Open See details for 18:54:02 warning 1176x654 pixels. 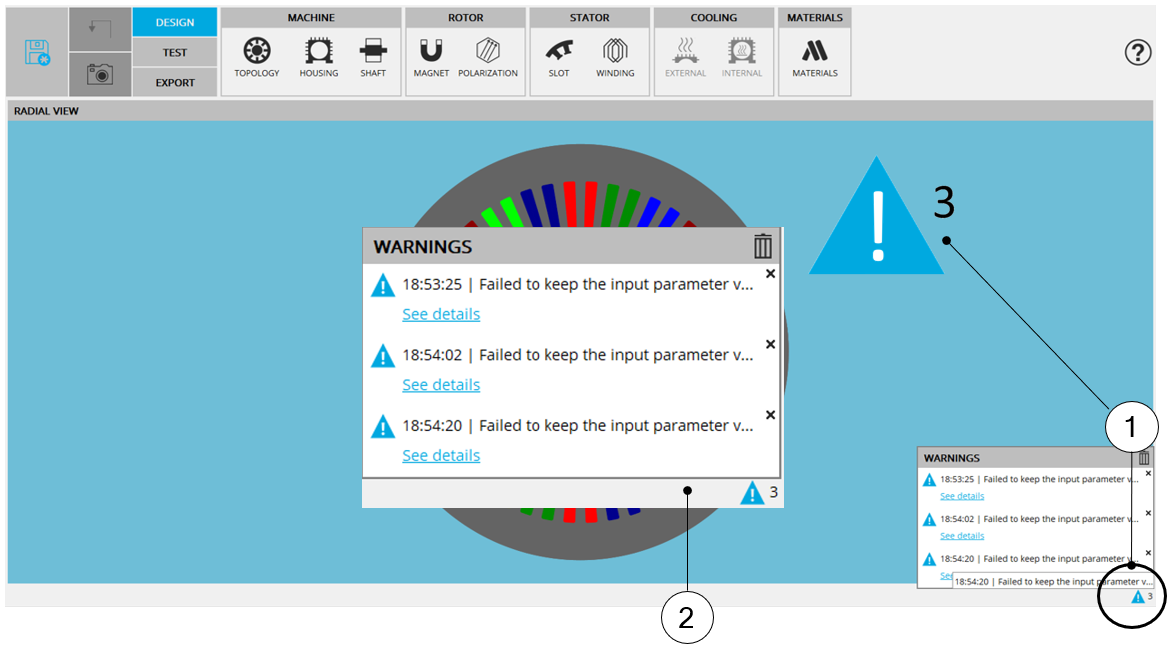point(441,385)
